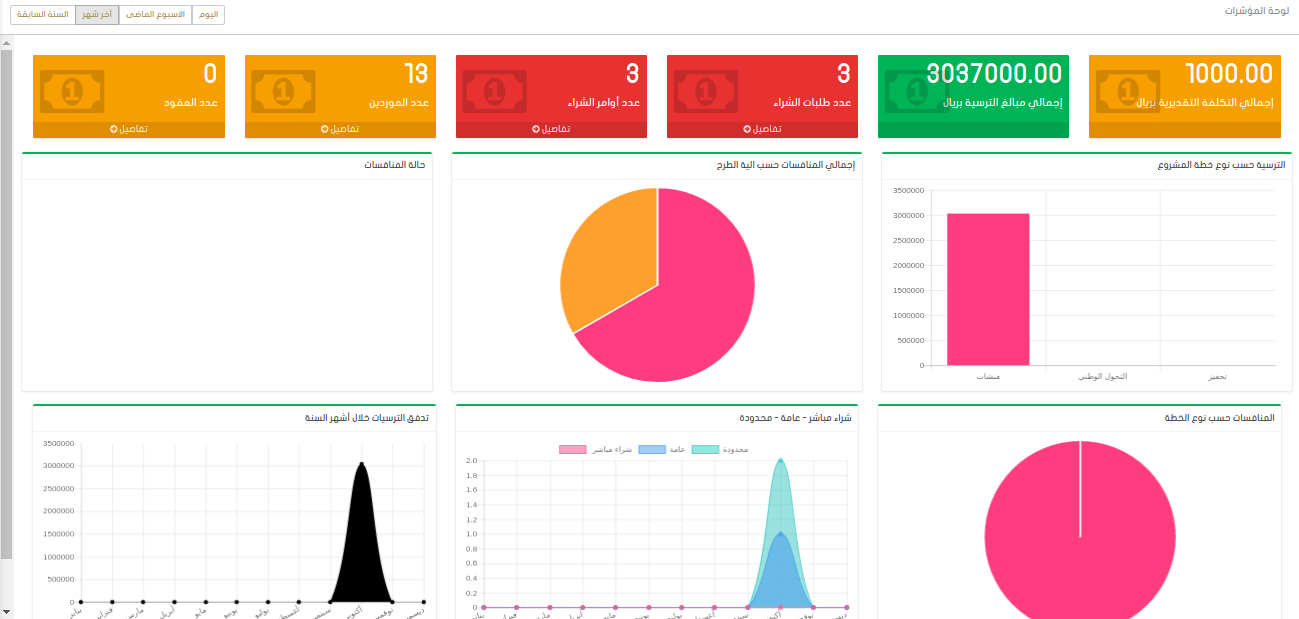Select the آخر شهر period filter

(x=96, y=15)
